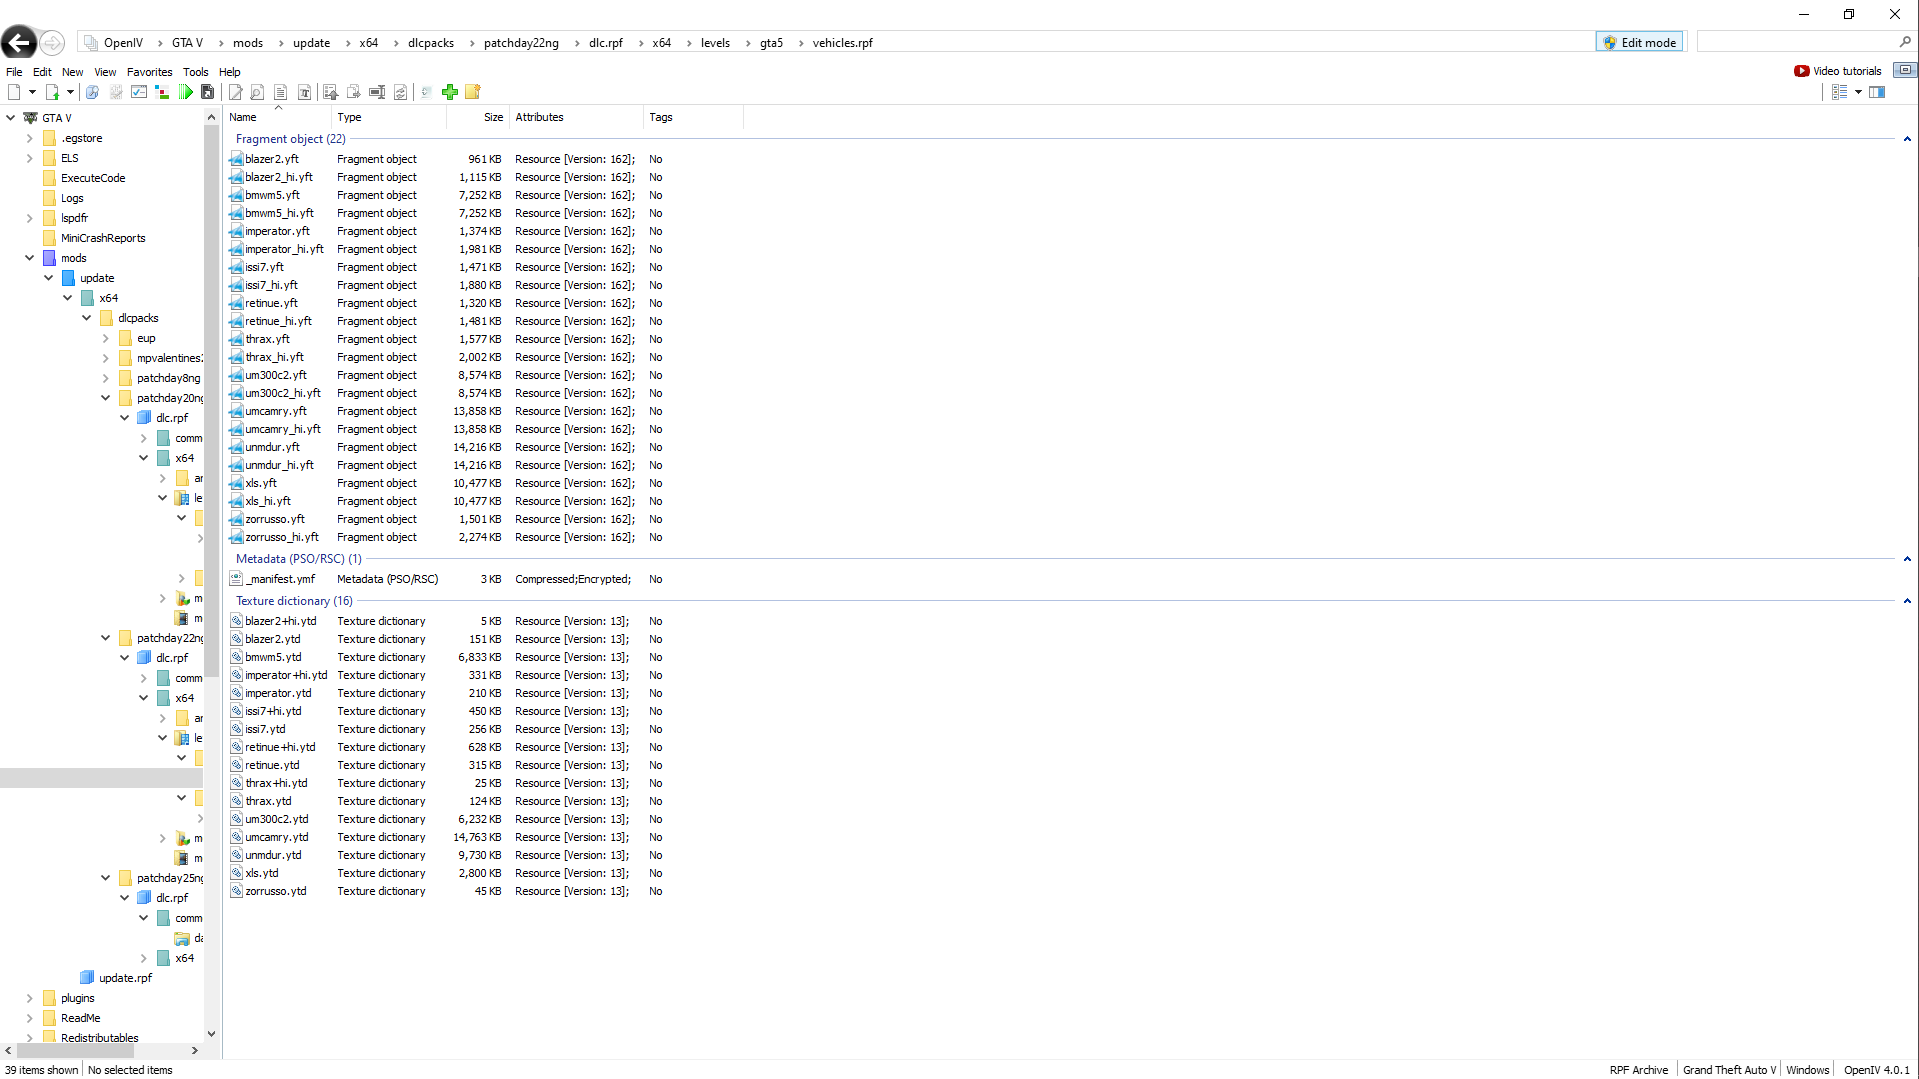Click the view mode list icon
This screenshot has height=1079, width=1919.
(1839, 92)
